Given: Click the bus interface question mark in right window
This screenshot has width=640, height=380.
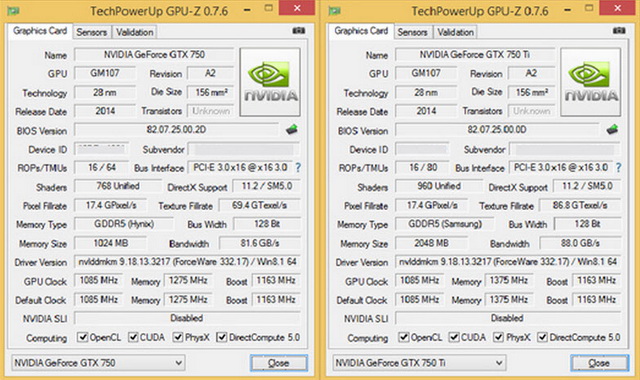Looking at the screenshot, I should pos(619,167).
